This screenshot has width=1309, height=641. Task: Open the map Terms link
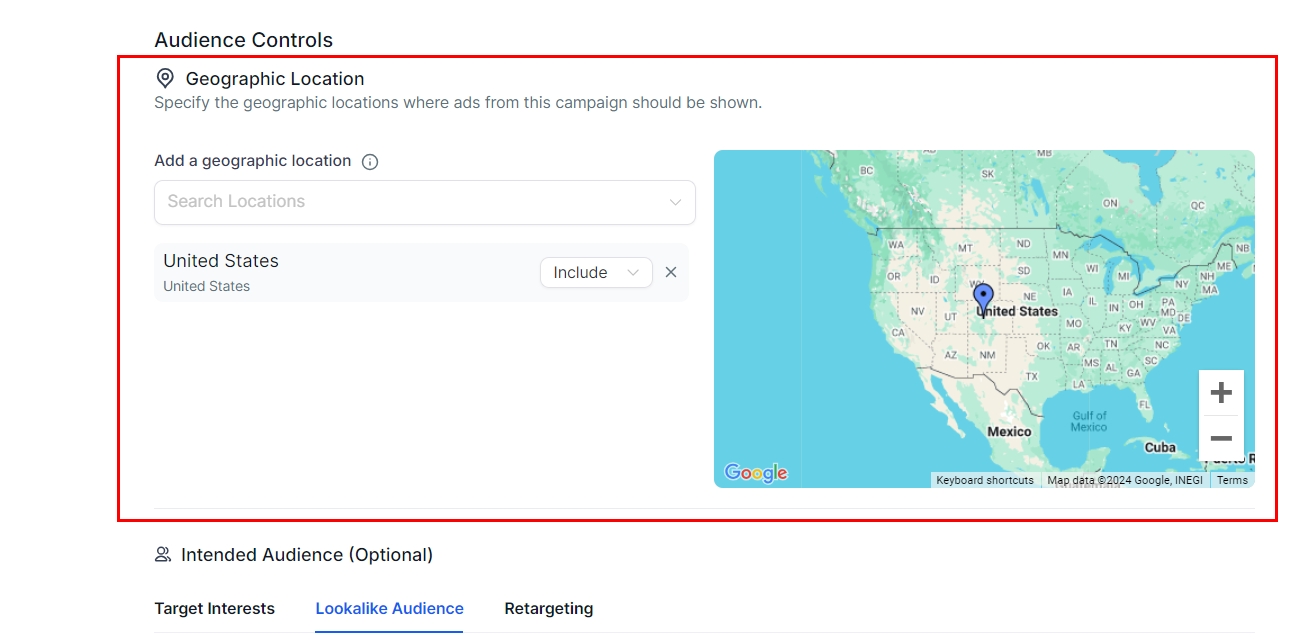click(x=1232, y=480)
